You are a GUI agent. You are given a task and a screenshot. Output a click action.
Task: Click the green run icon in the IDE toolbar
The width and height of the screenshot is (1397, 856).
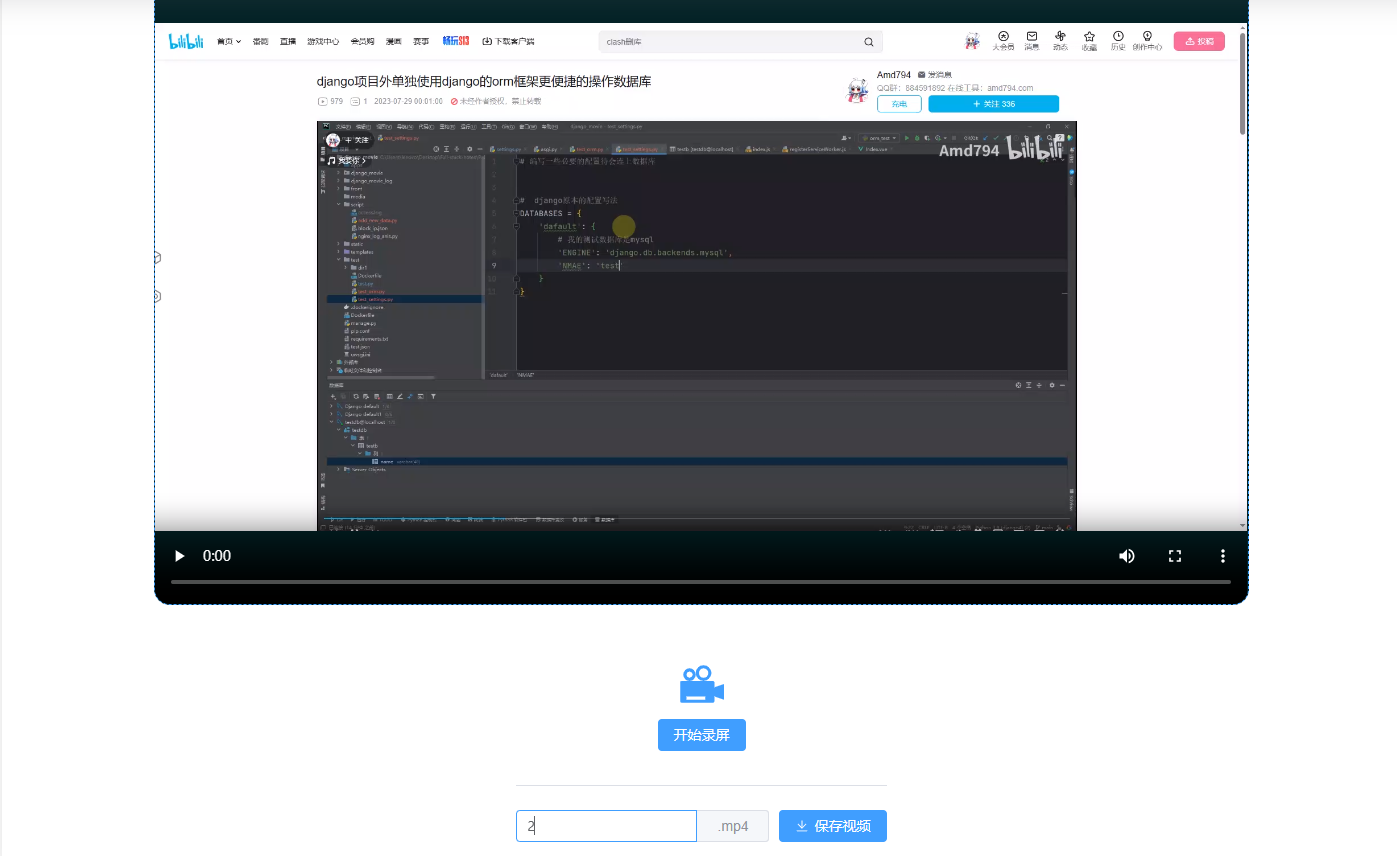click(907, 137)
